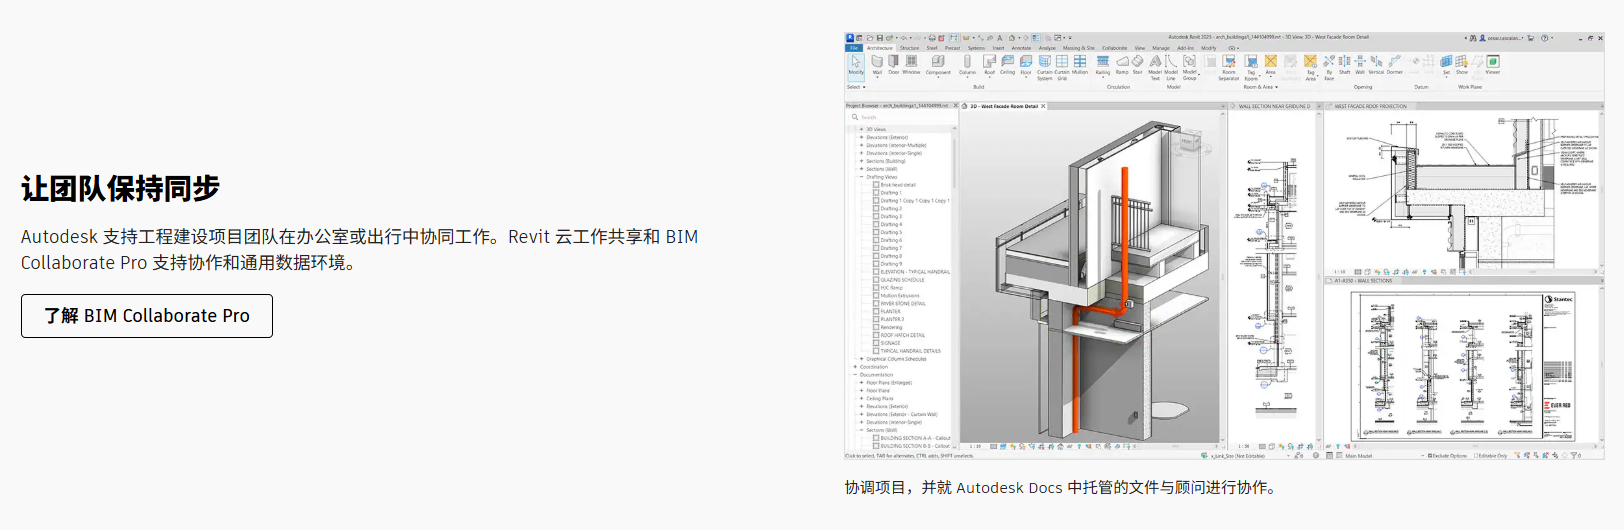The image size is (1624, 530).
Task: Collapse the Drafting Views tree node
Action: click(x=861, y=177)
